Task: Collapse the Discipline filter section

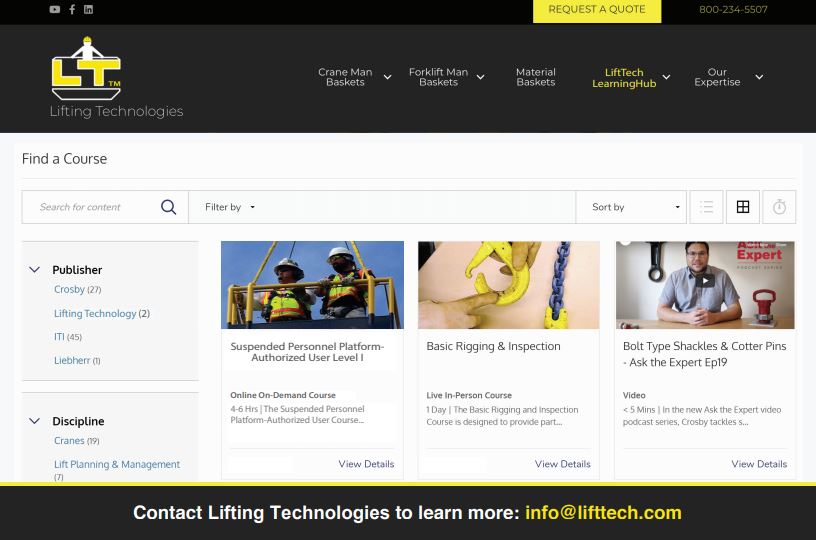Action: coord(34,421)
